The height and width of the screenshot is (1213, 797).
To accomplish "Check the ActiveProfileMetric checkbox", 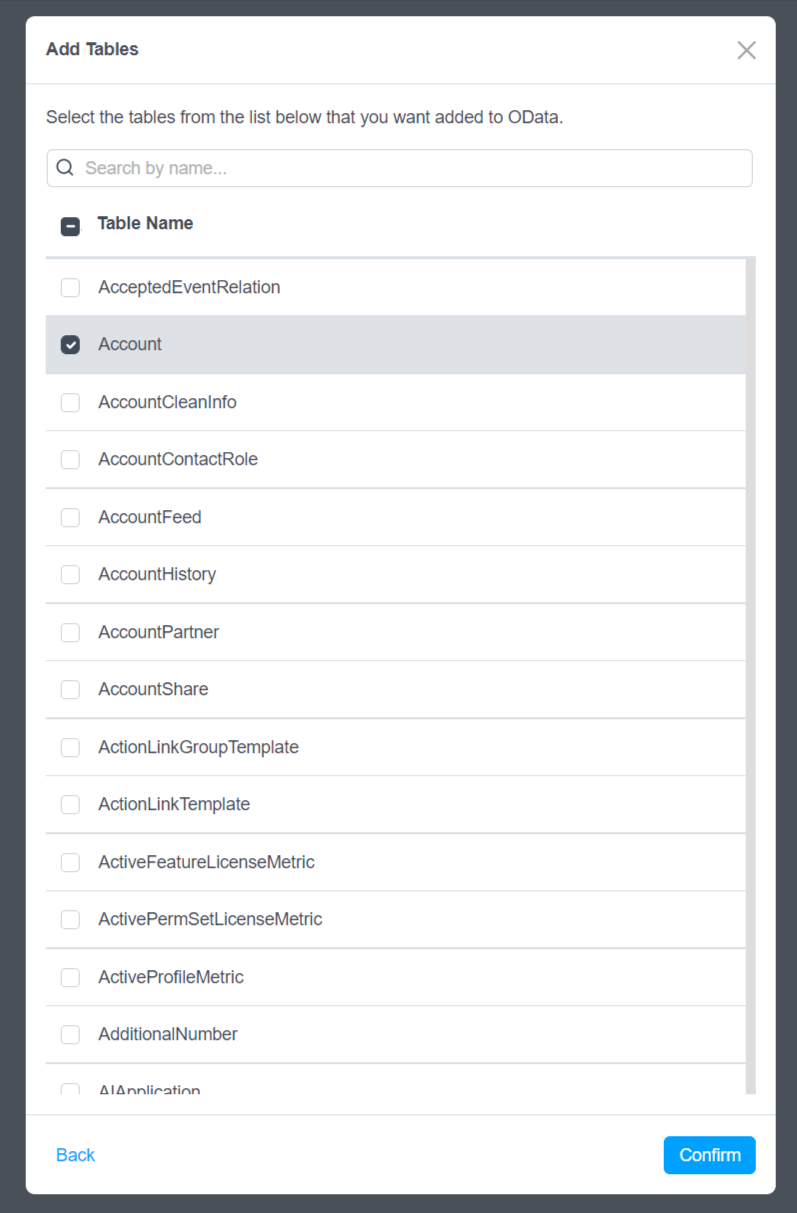I will (70, 978).
